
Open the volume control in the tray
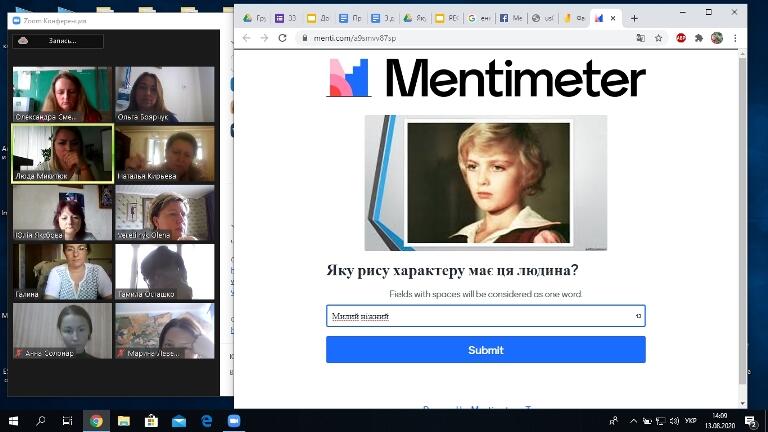coord(674,421)
